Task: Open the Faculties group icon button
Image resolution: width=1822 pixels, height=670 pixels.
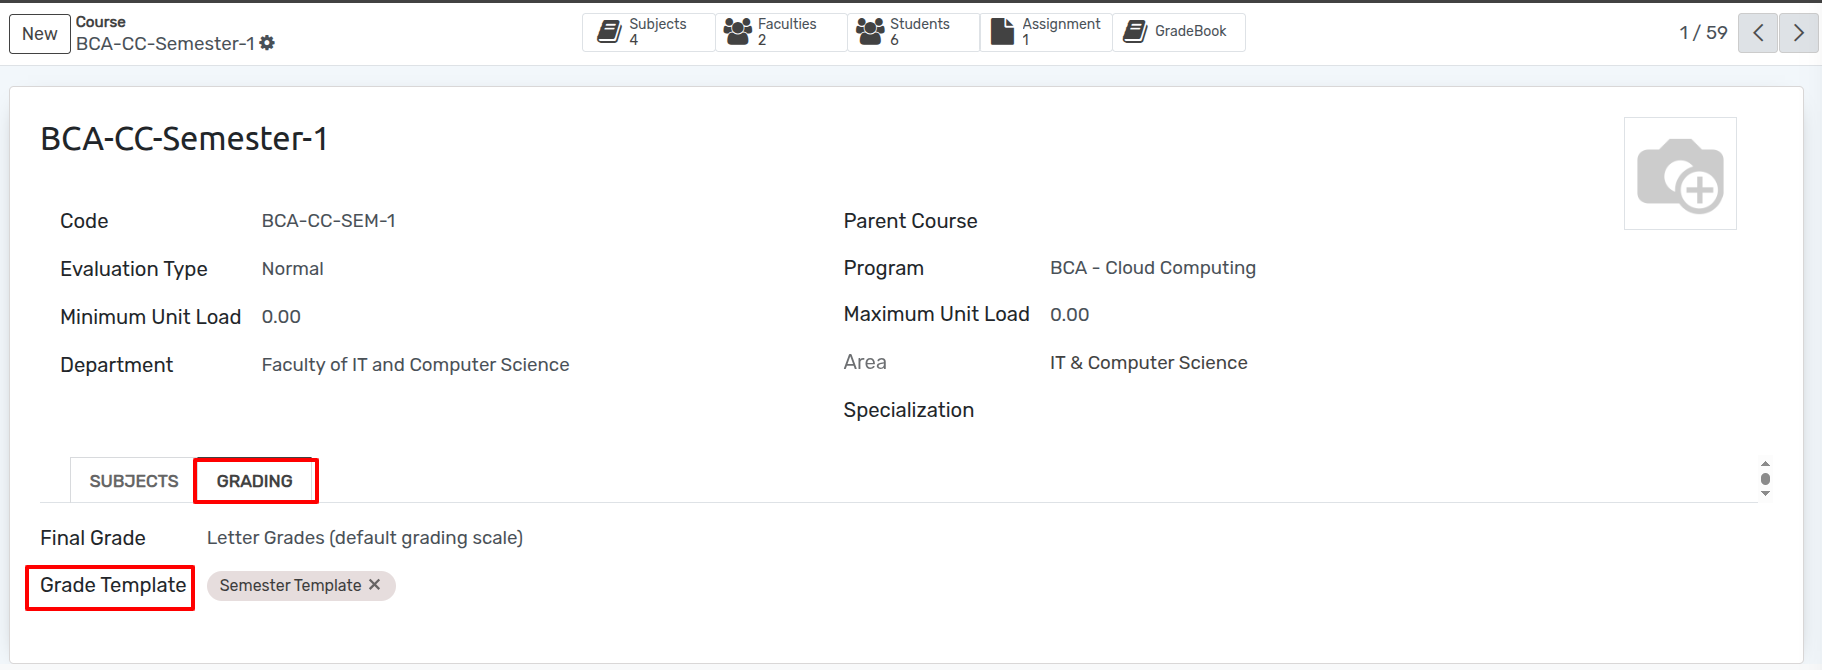Action: point(738,32)
